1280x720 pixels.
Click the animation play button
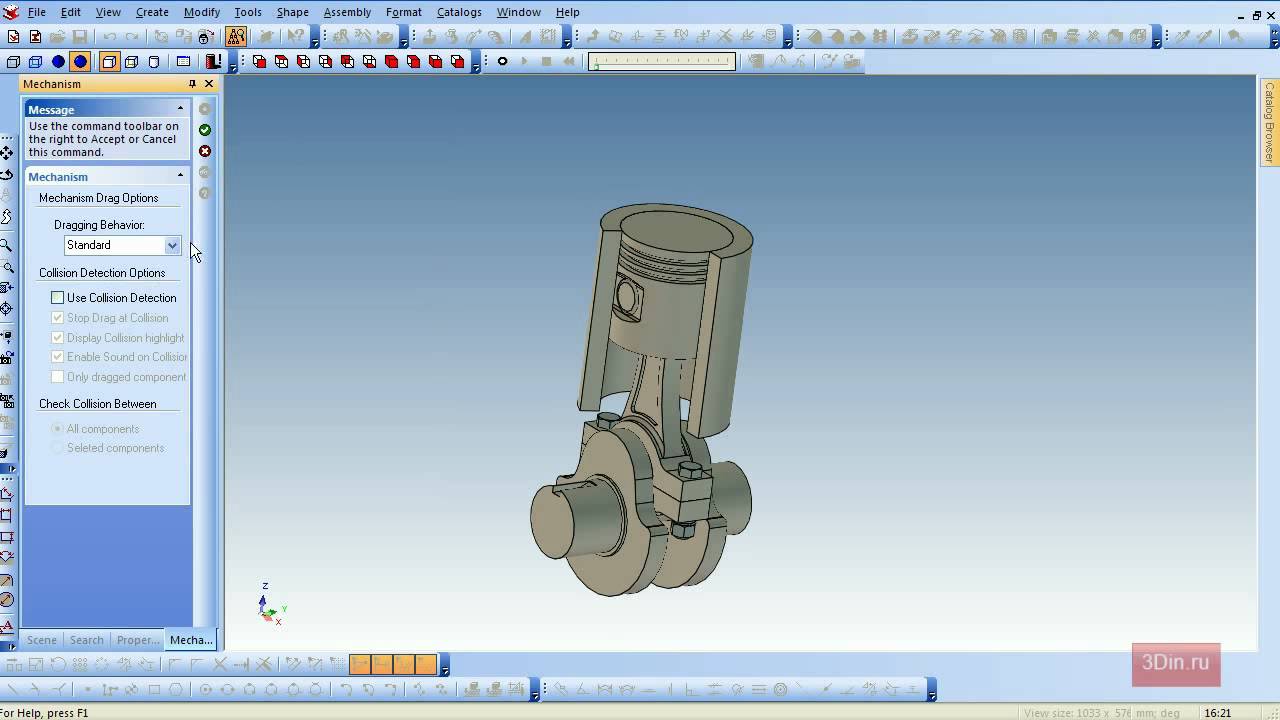click(x=524, y=62)
